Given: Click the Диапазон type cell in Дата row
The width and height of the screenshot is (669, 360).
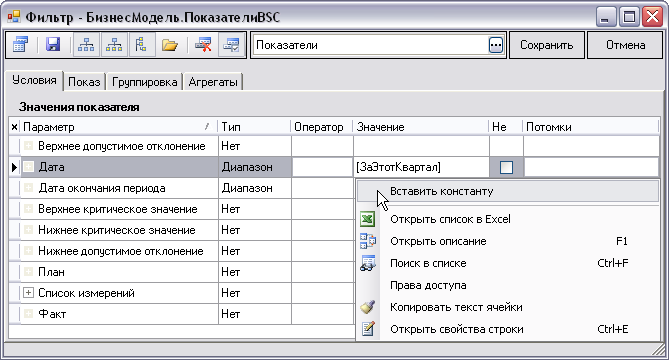Looking at the screenshot, I should tap(255, 167).
